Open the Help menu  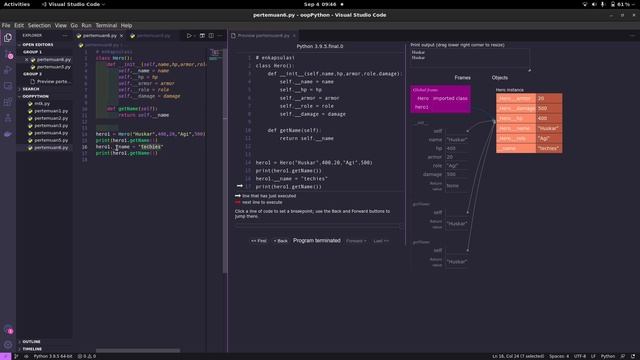126,25
